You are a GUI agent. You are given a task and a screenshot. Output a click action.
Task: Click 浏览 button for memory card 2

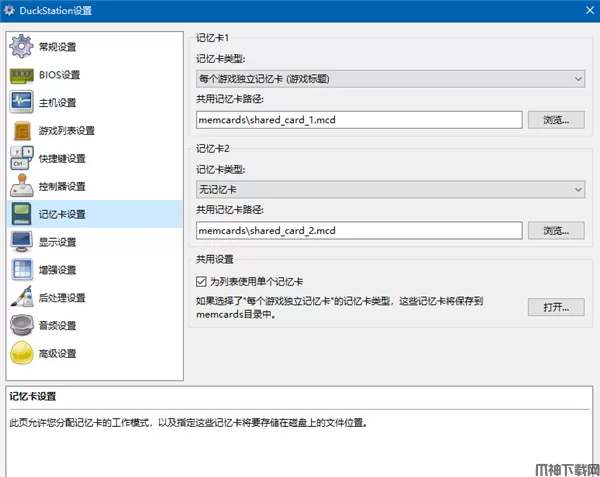556,230
